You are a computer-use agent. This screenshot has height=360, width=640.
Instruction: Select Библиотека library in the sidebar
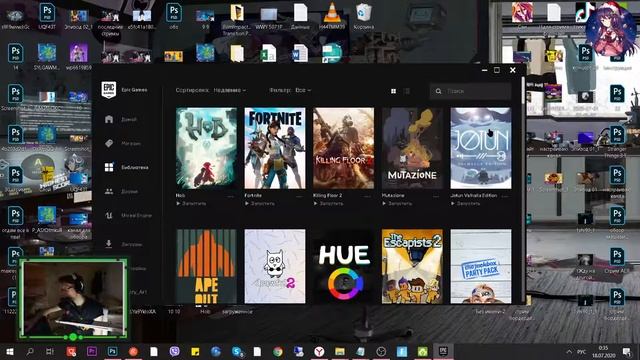coord(126,167)
